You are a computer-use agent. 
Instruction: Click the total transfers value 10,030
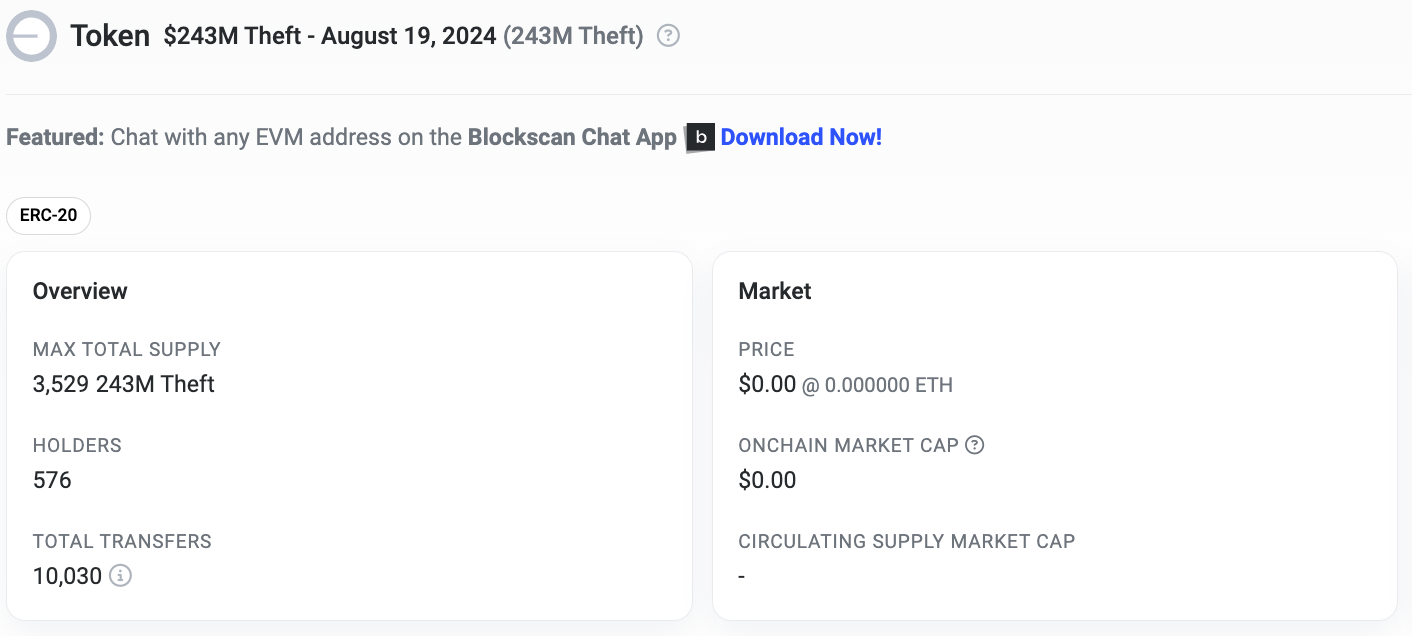(x=68, y=576)
